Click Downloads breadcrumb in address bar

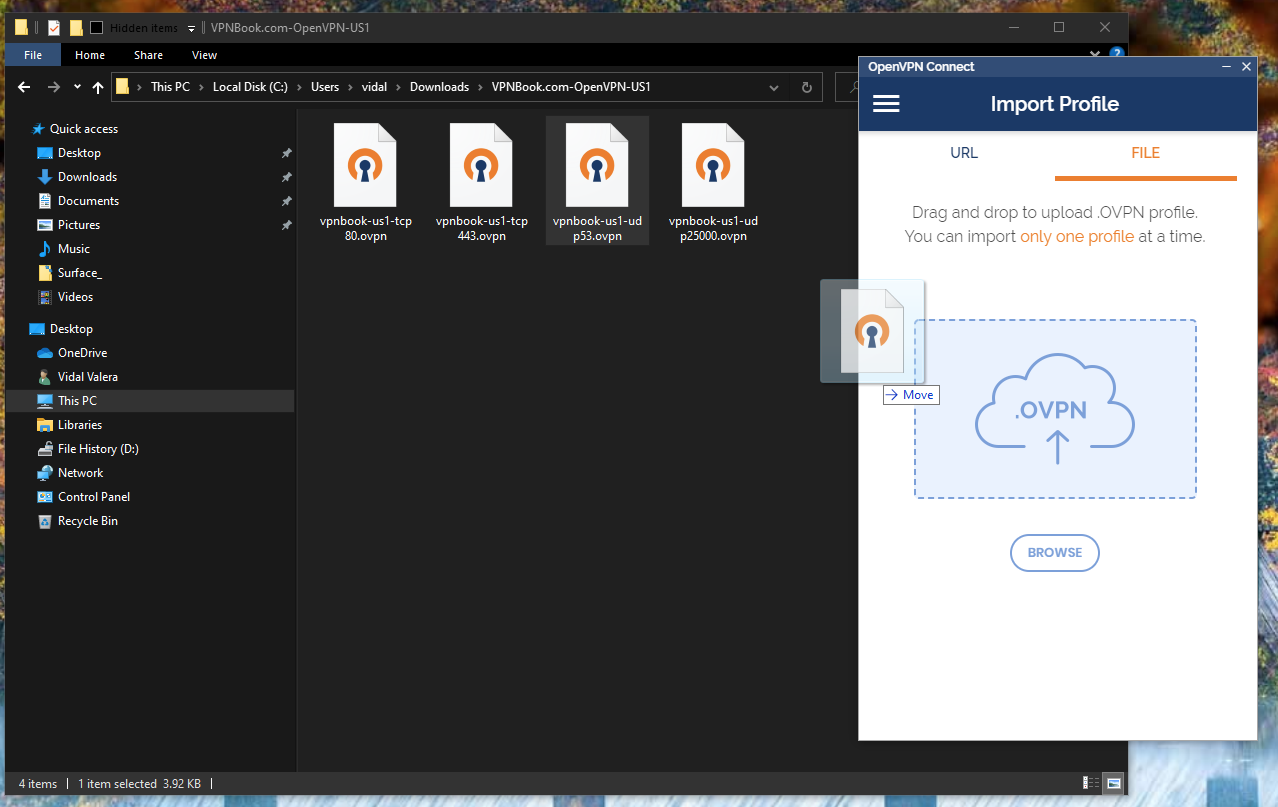439,87
